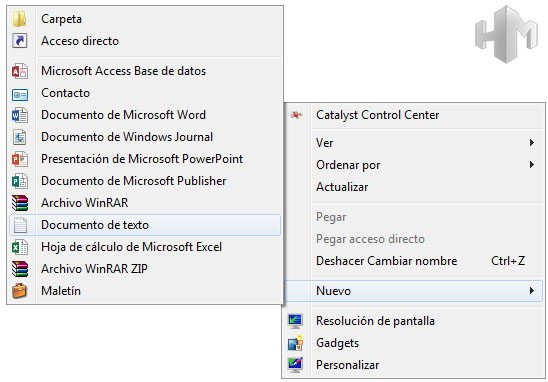Image resolution: width=548 pixels, height=382 pixels.
Task: Click the PowerPoint presentation icon
Action: 20,159
